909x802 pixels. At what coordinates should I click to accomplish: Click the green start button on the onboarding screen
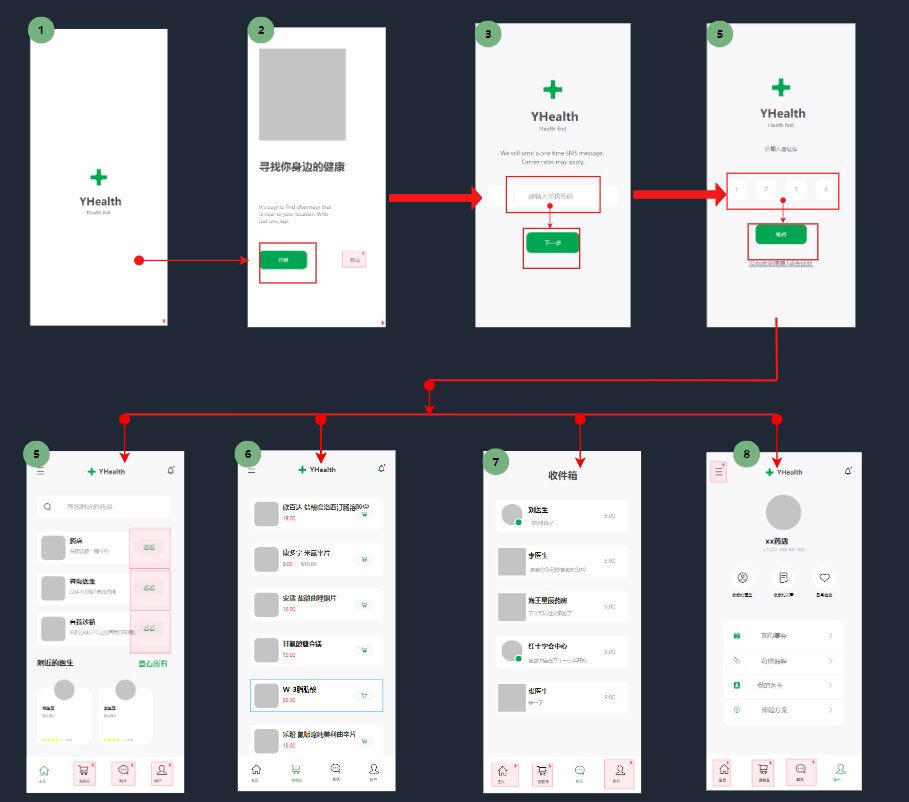click(283, 260)
